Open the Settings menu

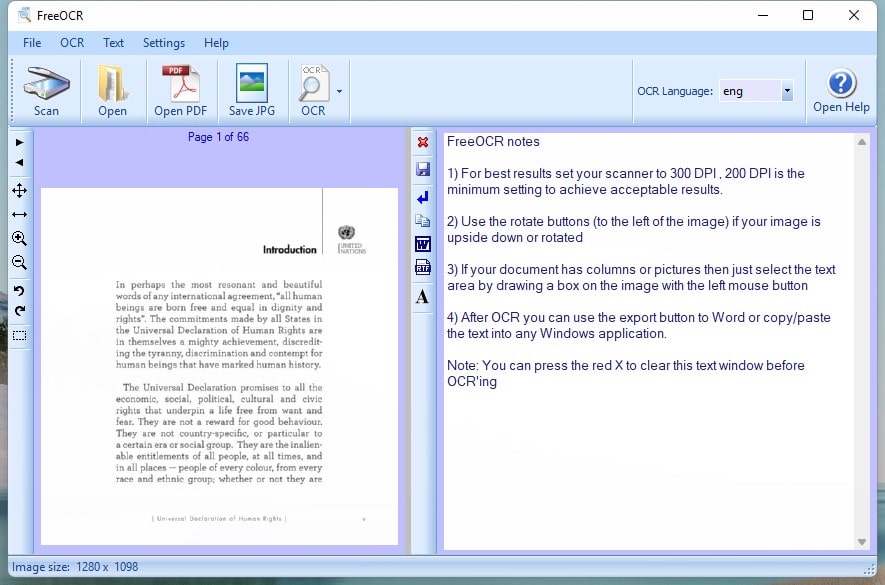point(164,43)
